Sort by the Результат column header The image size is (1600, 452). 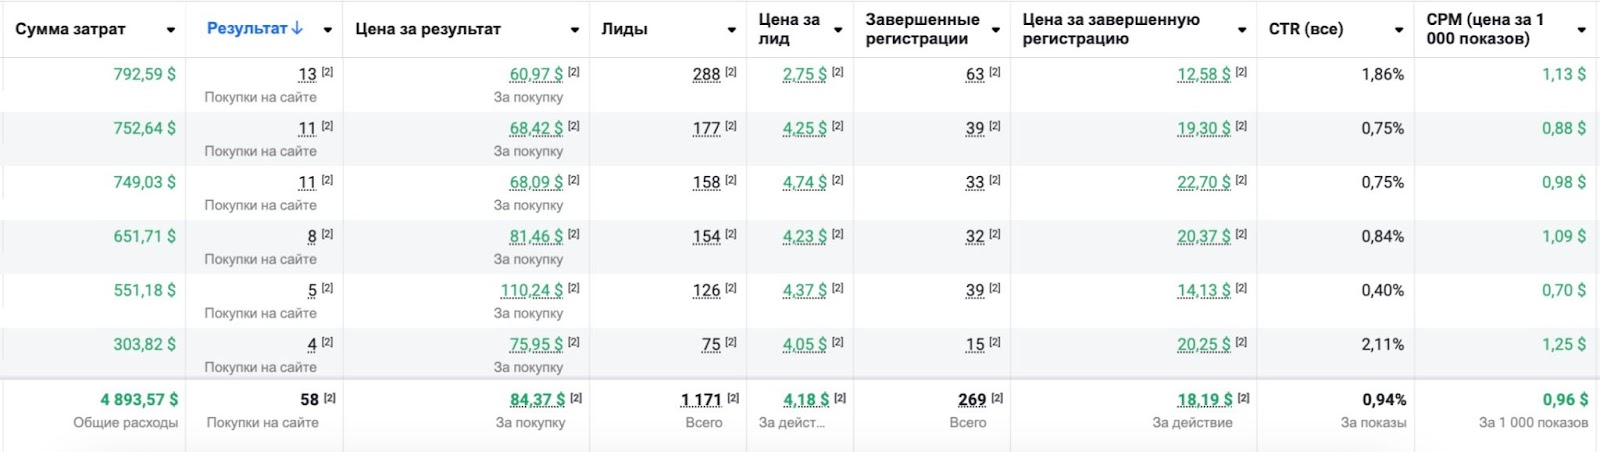(246, 28)
